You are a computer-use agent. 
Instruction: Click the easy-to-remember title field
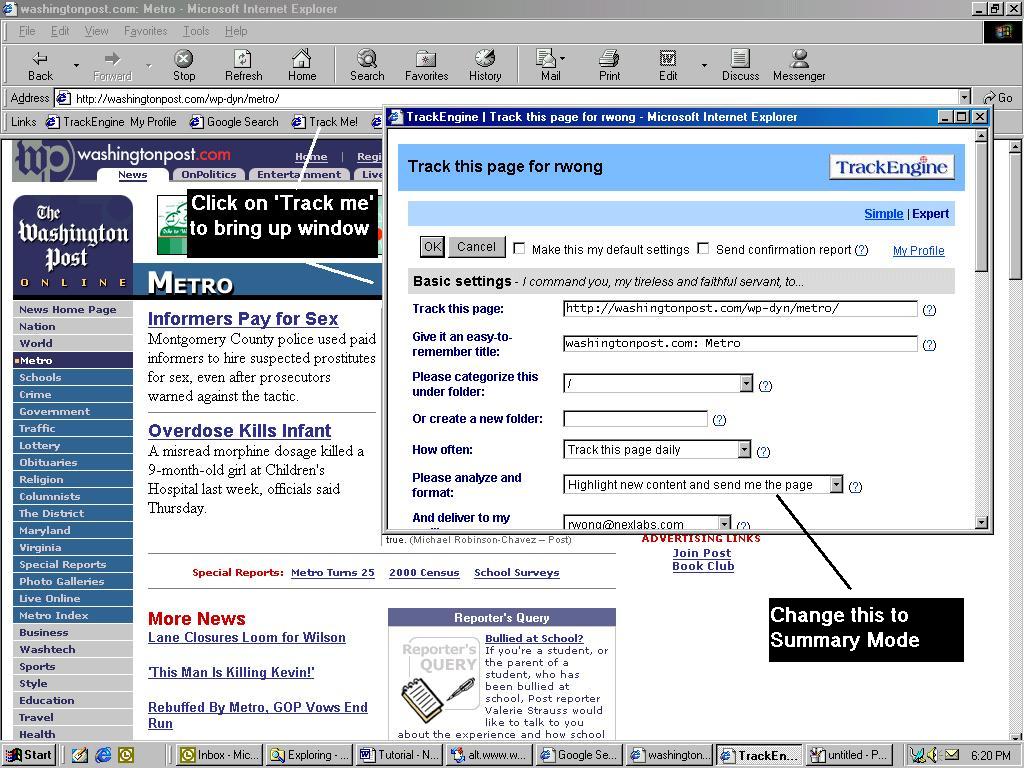click(x=740, y=344)
